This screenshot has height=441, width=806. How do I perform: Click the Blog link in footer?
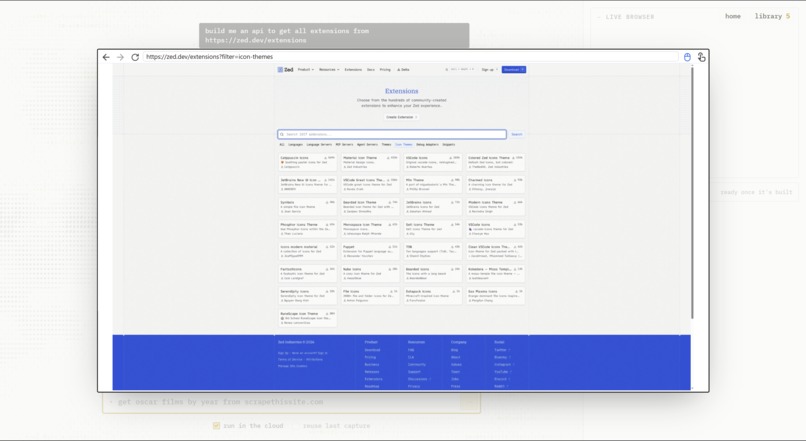(454, 350)
